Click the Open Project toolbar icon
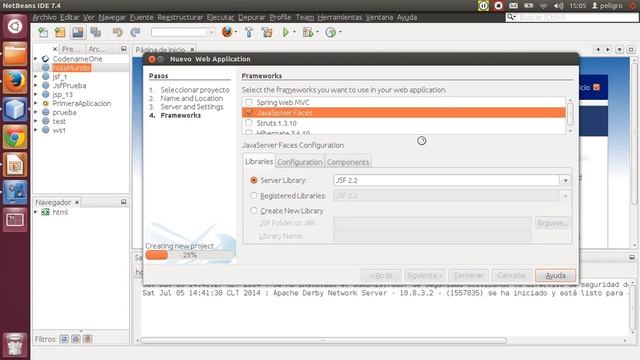640x360 pixels. tap(78, 32)
